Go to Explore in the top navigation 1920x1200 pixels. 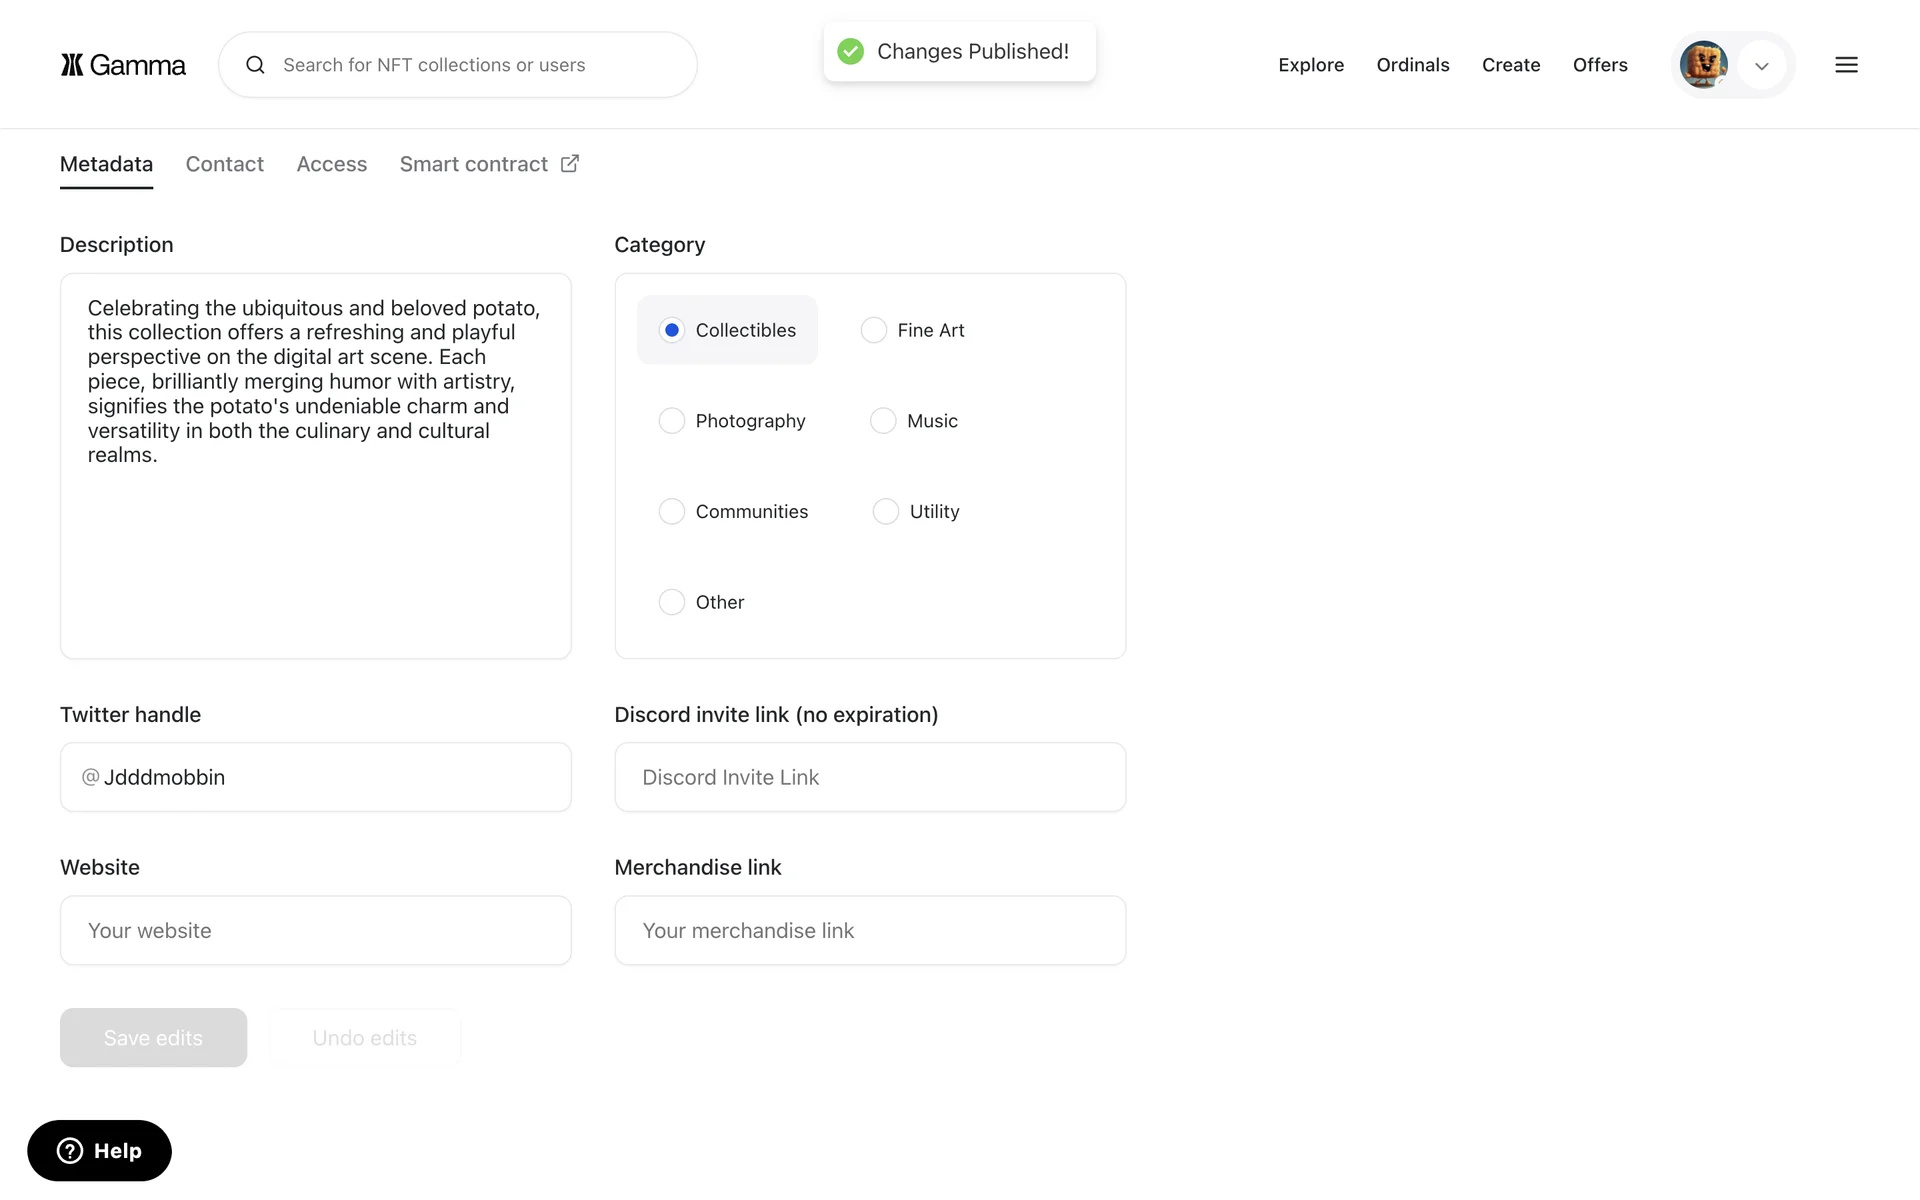1310,65
